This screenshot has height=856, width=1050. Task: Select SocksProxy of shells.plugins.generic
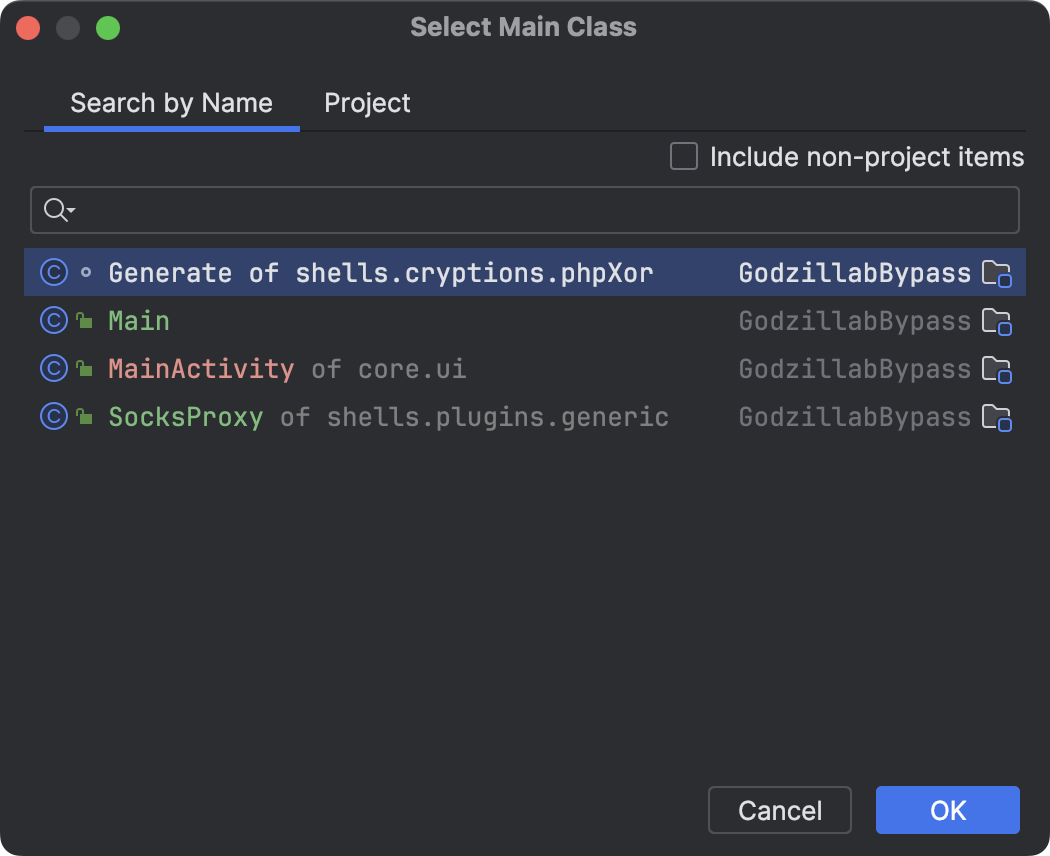click(388, 417)
